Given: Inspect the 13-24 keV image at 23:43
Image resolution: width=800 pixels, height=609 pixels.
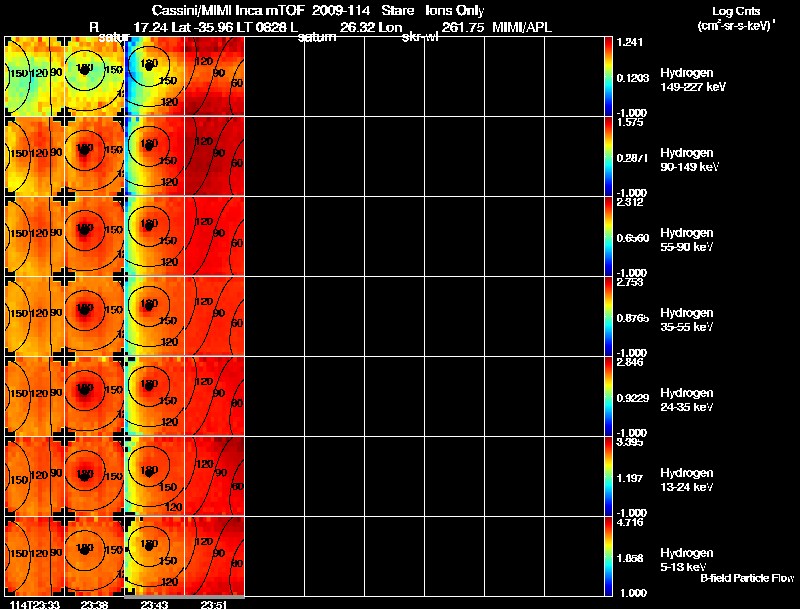Looking at the screenshot, I should pos(155,477).
